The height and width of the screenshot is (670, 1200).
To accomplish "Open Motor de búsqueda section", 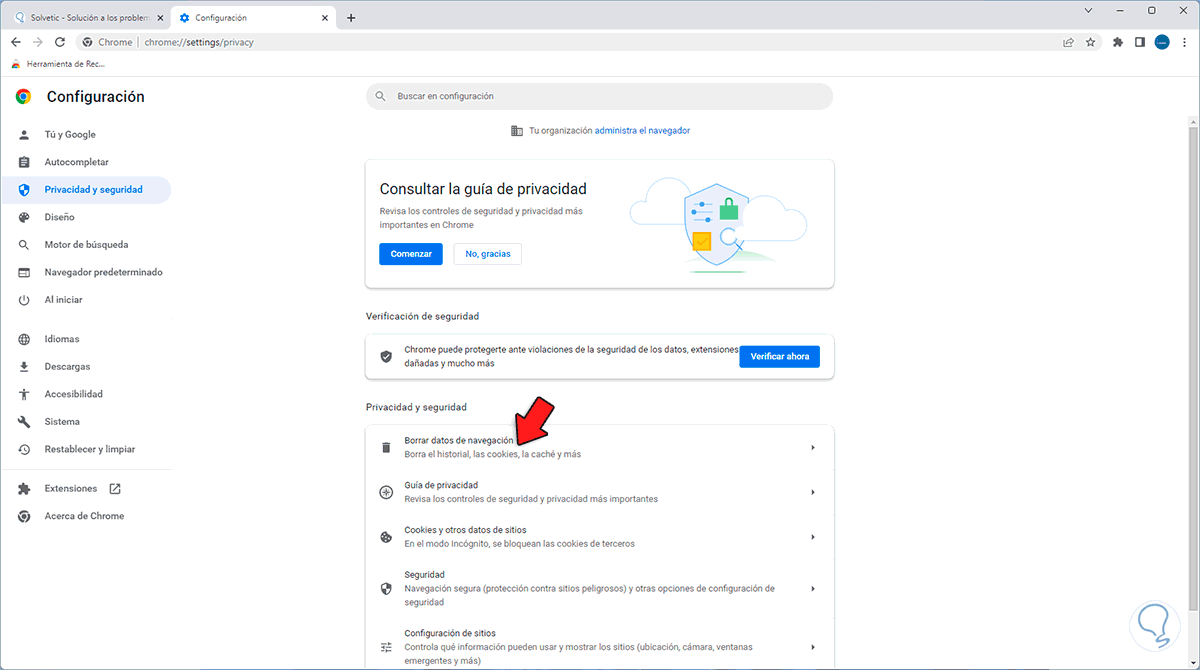I will click(85, 244).
